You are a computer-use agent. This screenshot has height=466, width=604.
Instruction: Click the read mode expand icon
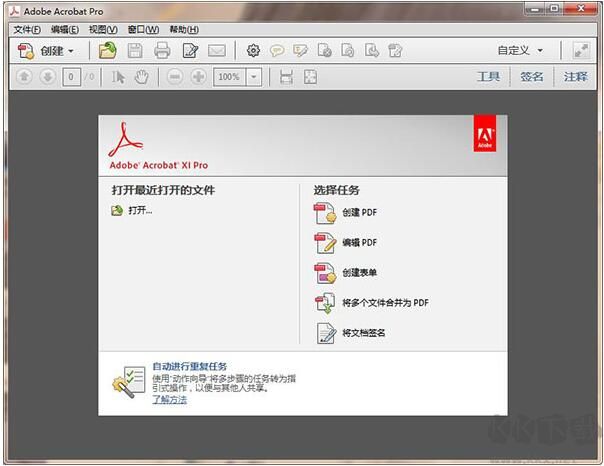581,50
